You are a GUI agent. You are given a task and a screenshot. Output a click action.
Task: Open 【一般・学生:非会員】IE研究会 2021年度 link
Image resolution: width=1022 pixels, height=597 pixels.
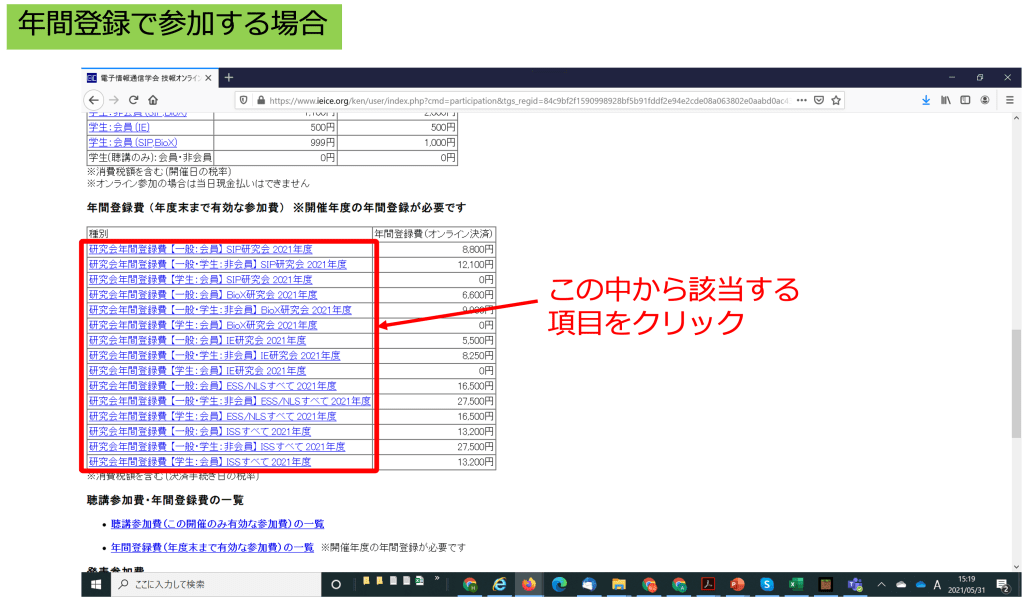point(214,355)
